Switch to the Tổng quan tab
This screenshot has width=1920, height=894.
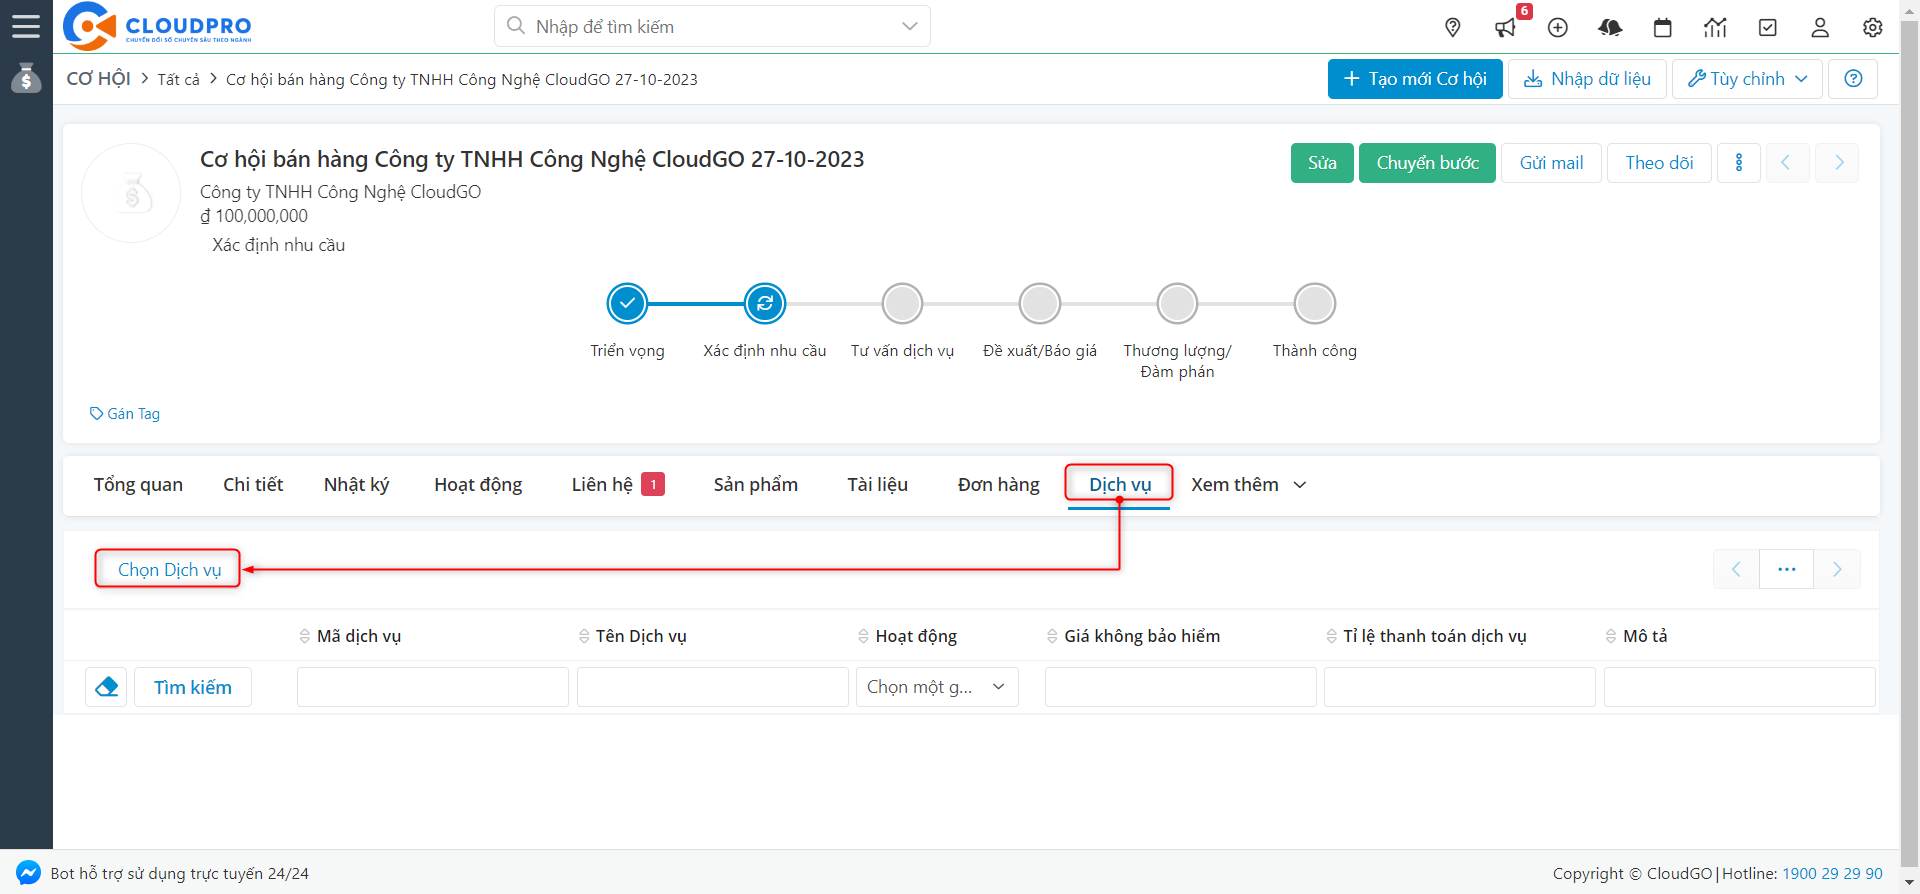point(138,485)
